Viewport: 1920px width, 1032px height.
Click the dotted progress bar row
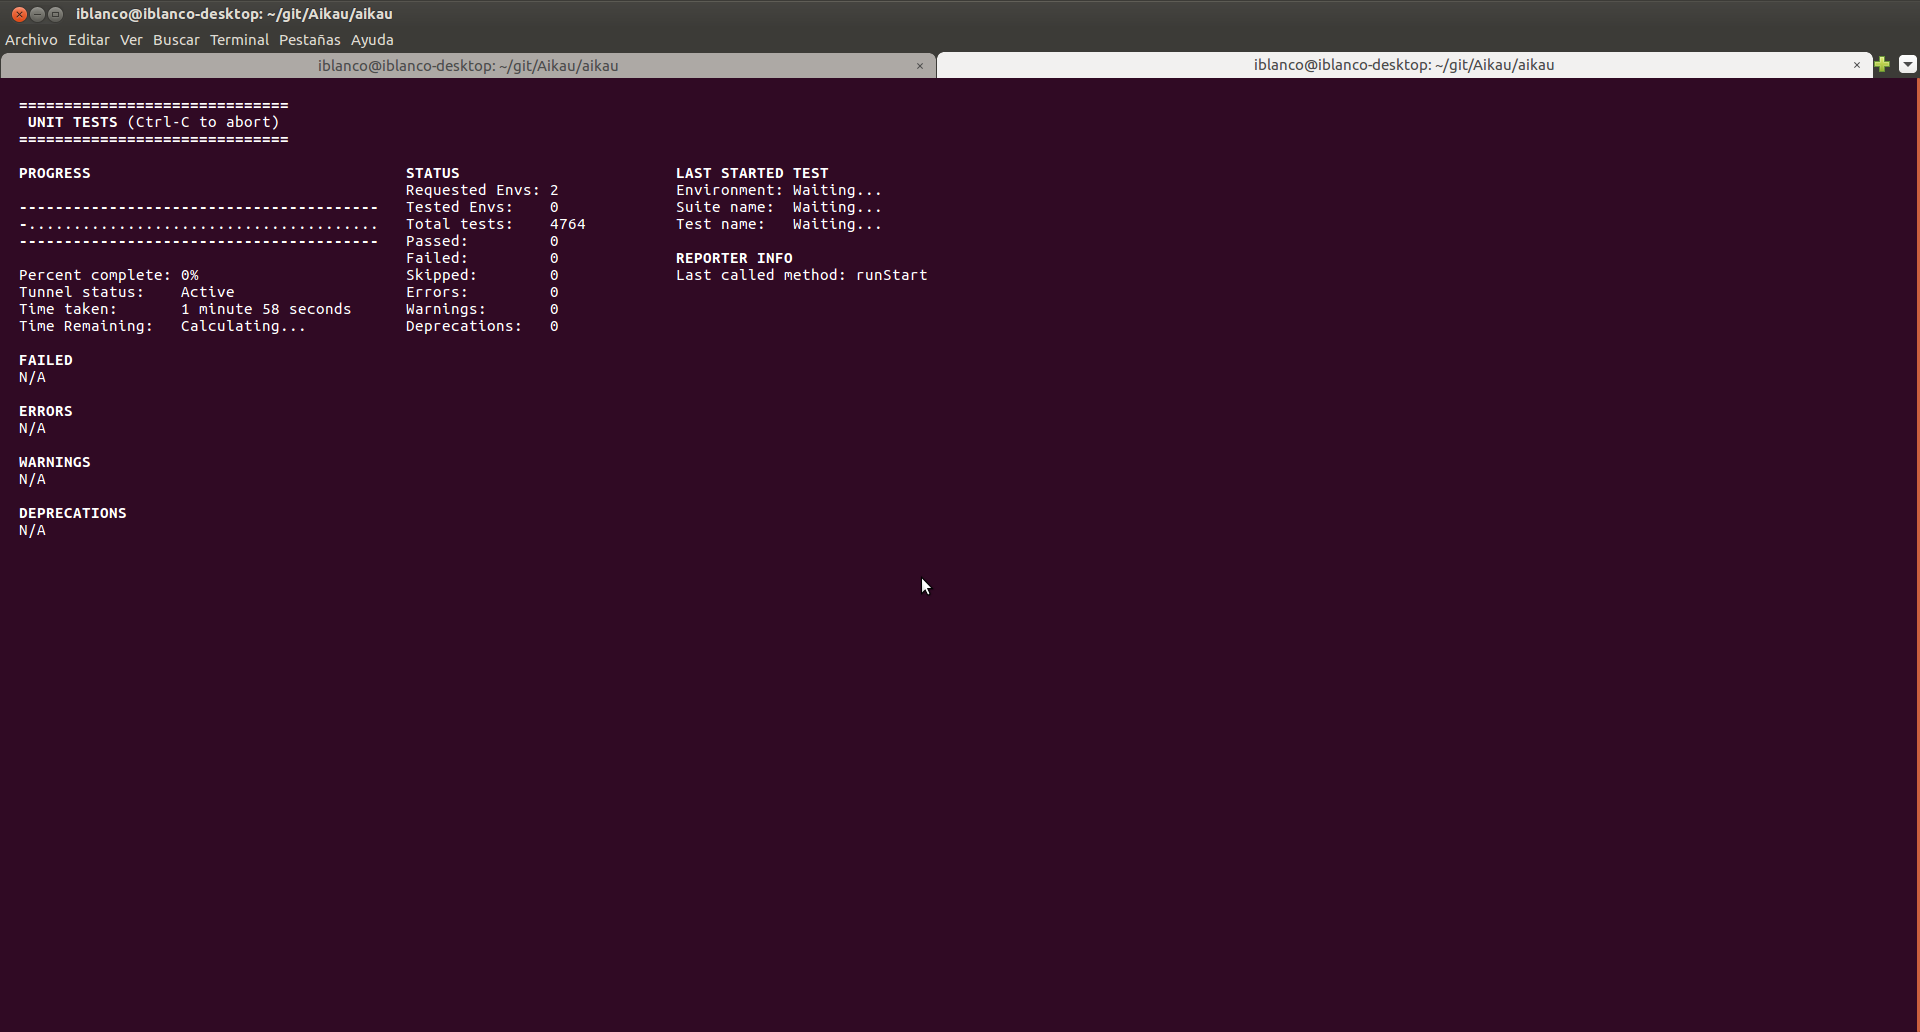(198, 225)
